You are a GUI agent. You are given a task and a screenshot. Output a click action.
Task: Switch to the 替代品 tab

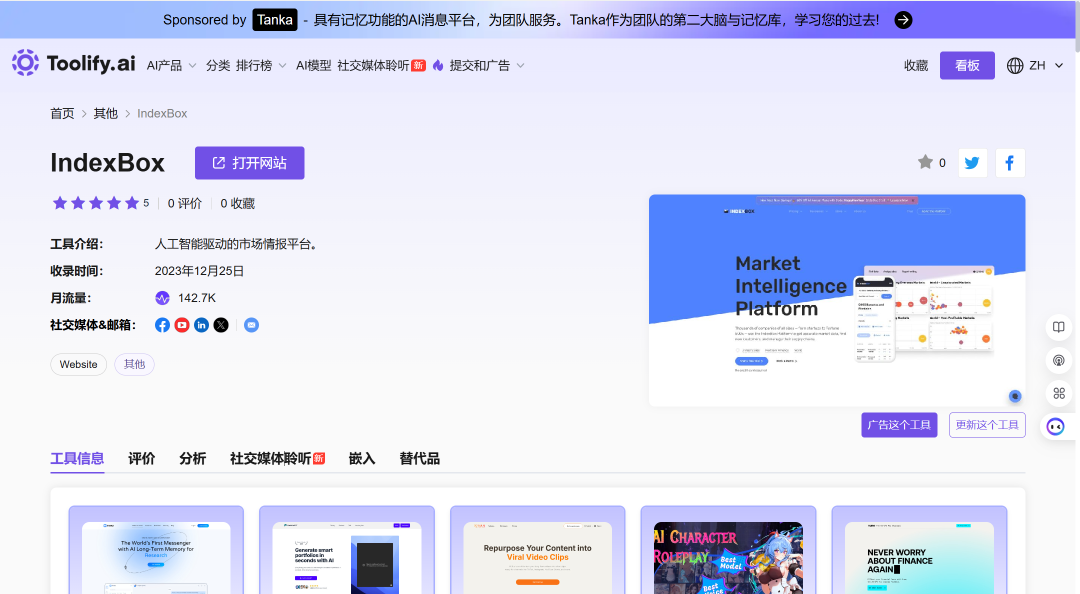click(419, 459)
